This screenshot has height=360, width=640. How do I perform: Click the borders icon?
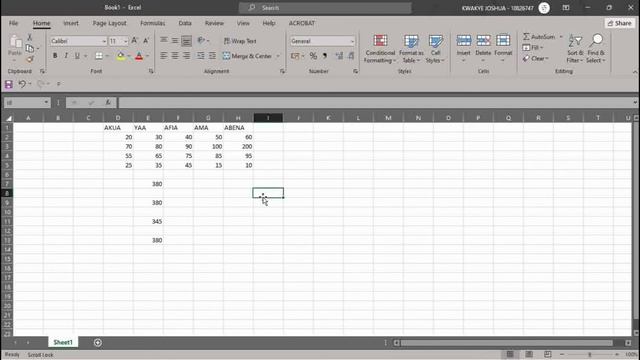tap(99, 56)
